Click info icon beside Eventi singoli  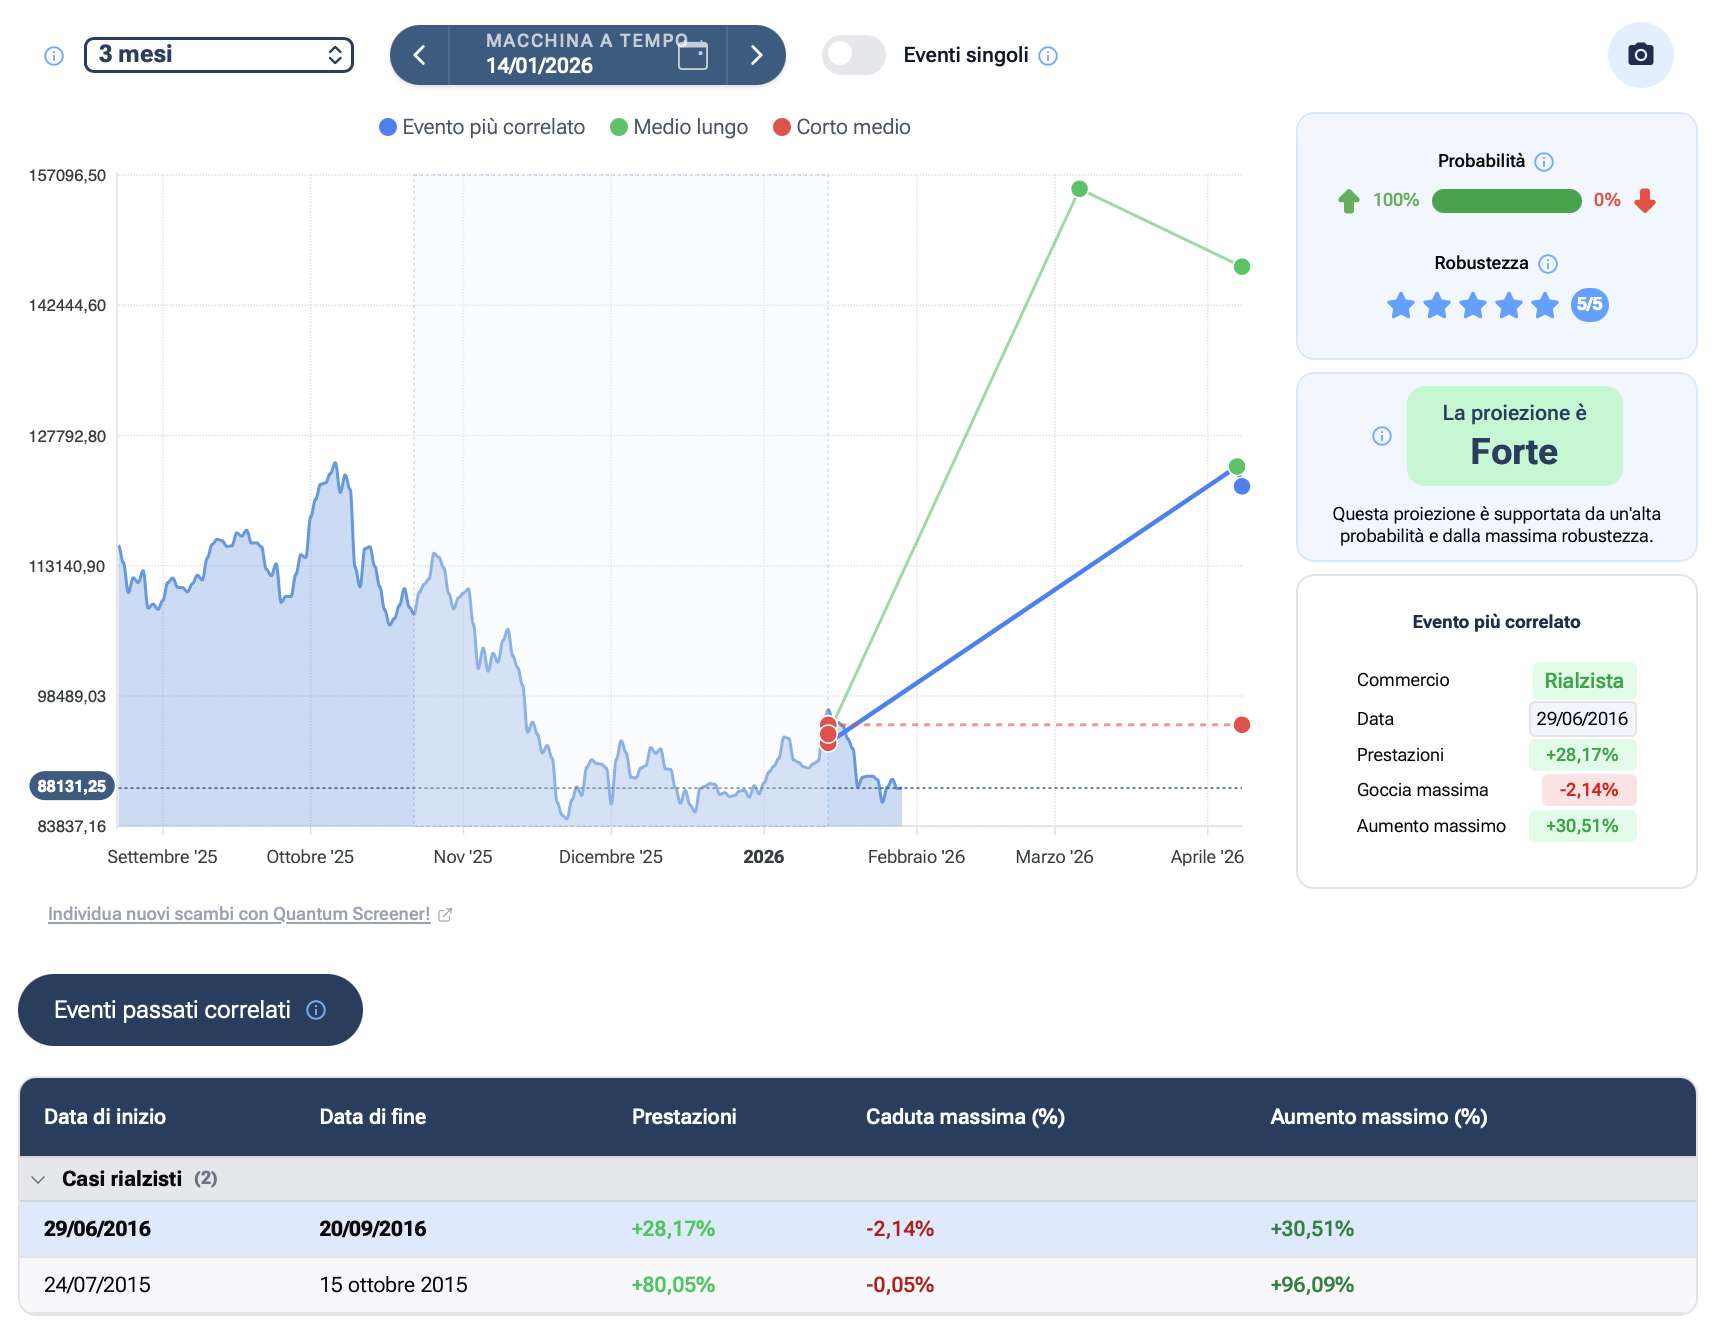[x=1048, y=56]
